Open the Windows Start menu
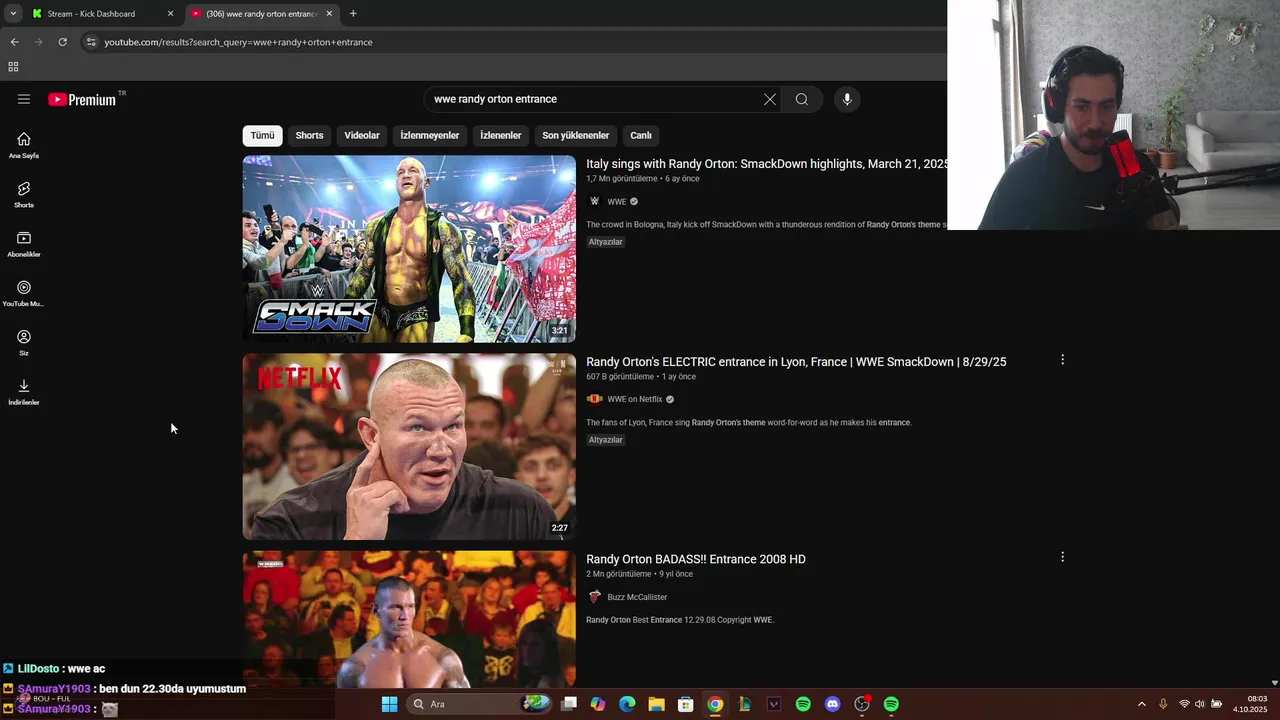Image resolution: width=1280 pixels, height=720 pixels. 389,704
